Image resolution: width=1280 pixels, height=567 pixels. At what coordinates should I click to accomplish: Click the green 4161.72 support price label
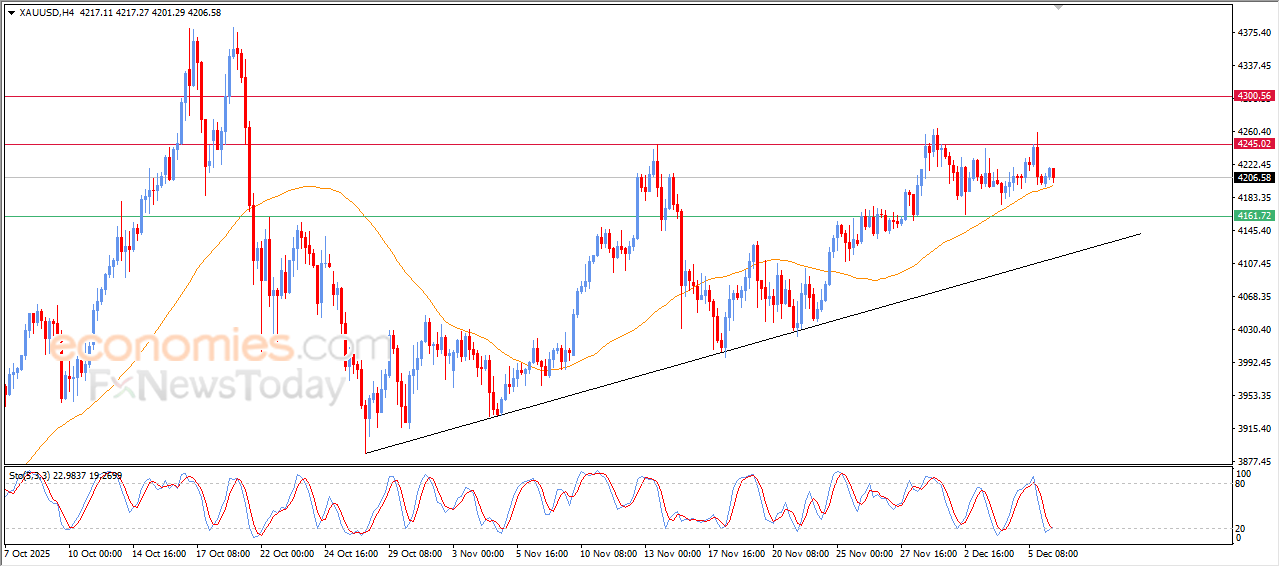pos(1254,216)
